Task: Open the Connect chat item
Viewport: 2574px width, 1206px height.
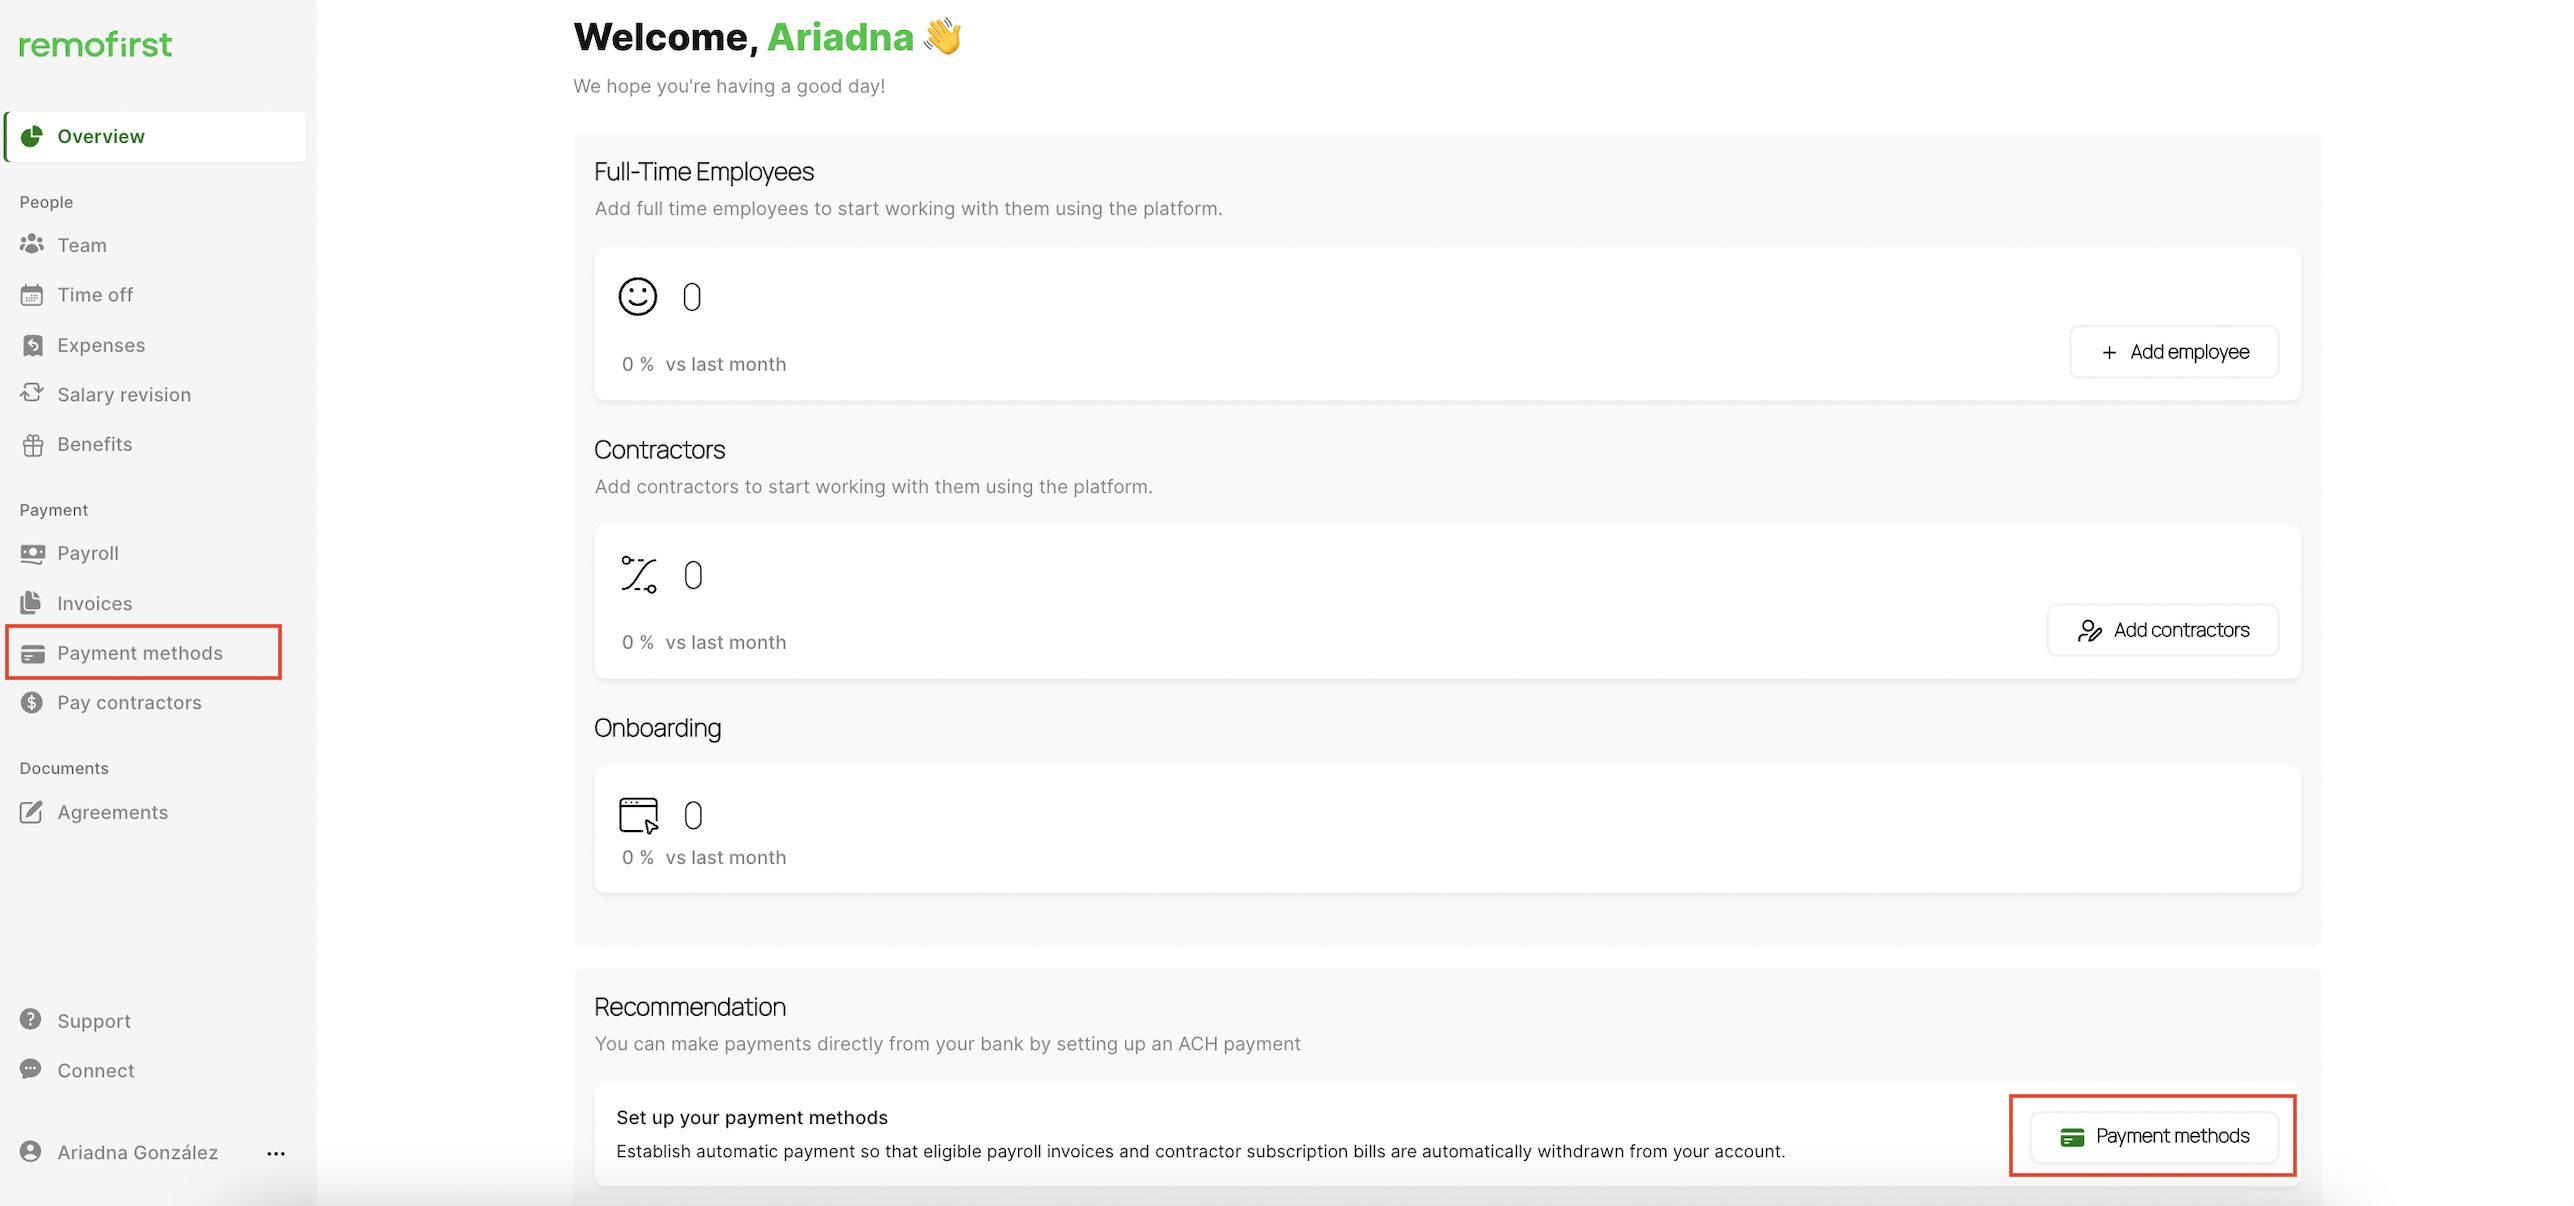Action: 96,1070
